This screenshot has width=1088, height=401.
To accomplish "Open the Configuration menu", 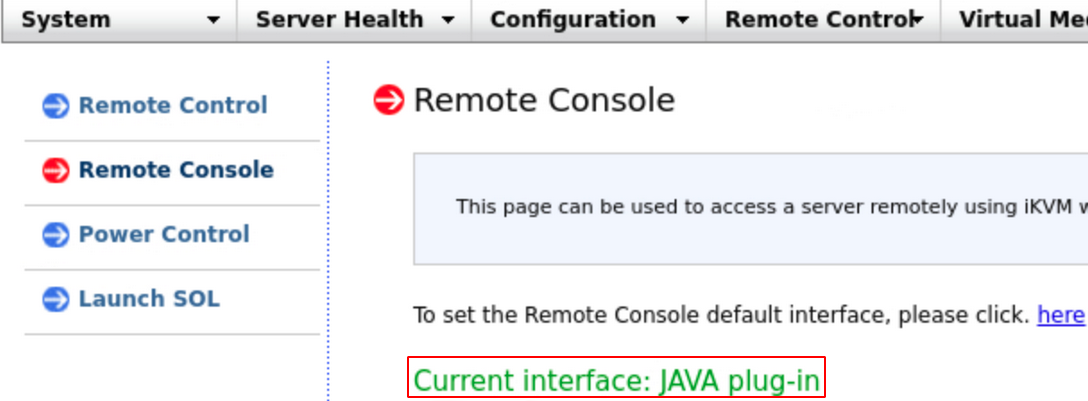I will tap(573, 20).
